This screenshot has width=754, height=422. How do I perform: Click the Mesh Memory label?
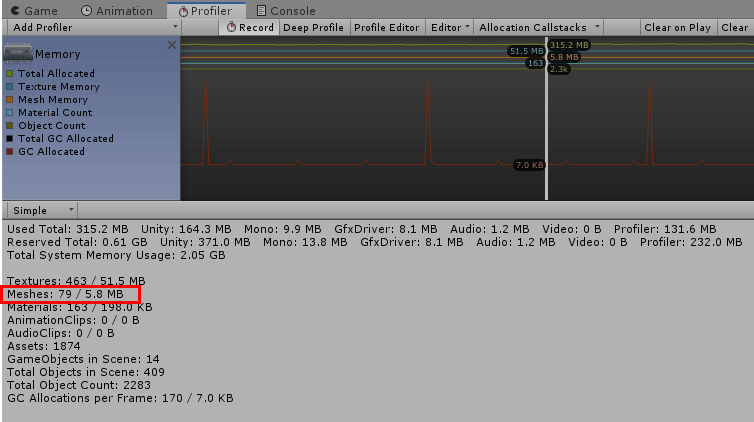point(53,99)
